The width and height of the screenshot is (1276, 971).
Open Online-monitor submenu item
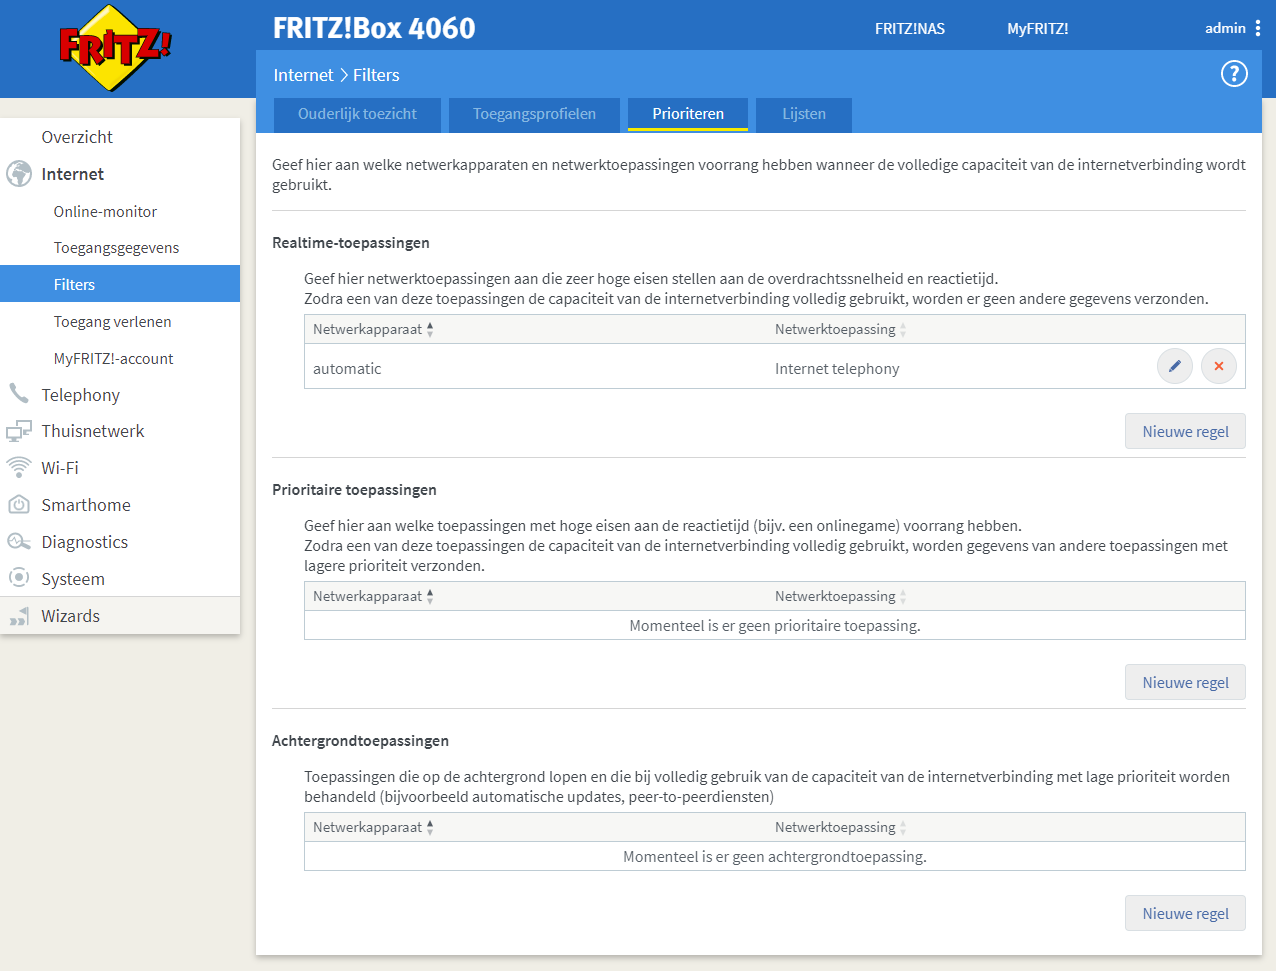click(x=105, y=211)
